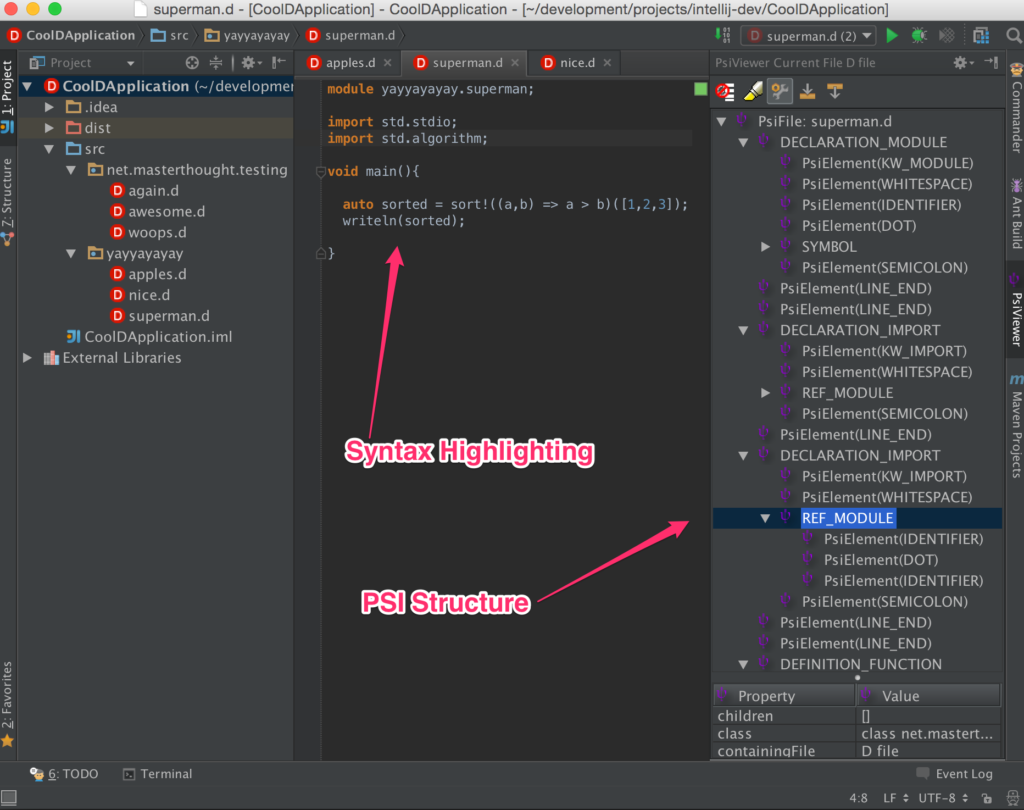This screenshot has height=810, width=1024.
Task: Close the apples.d editor tab
Action: pos(388,63)
